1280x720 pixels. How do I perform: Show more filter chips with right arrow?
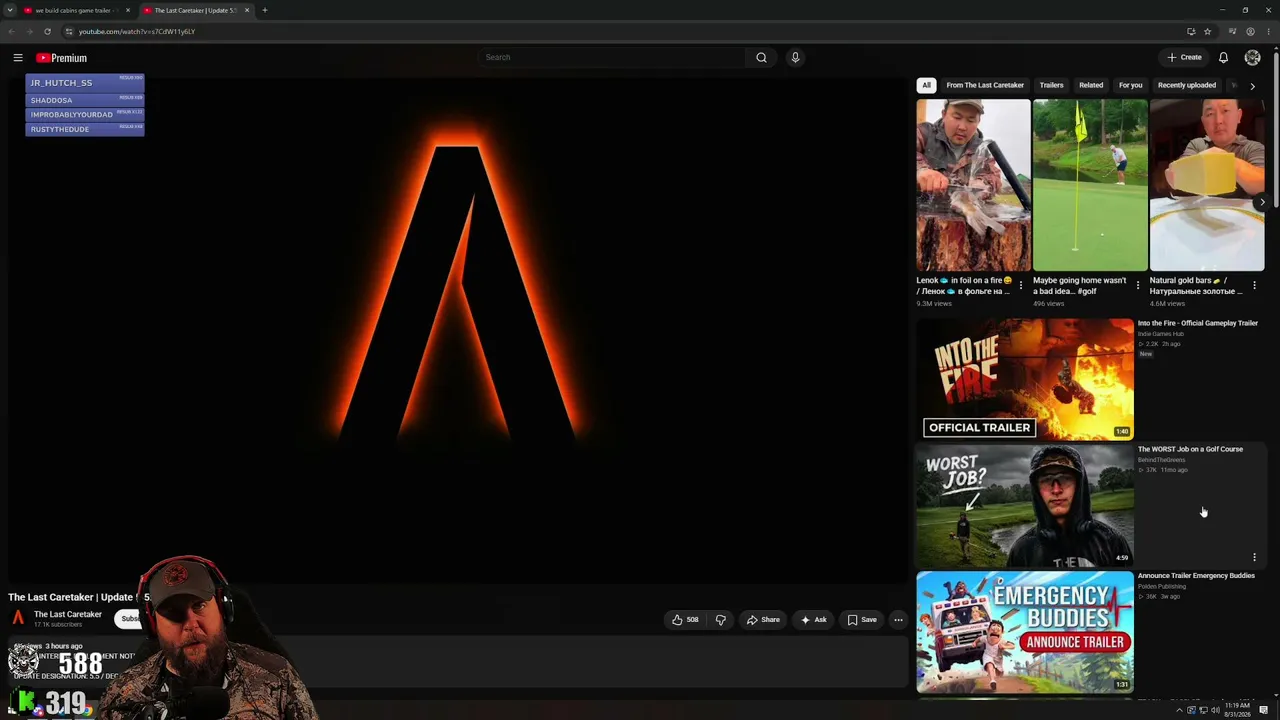click(1252, 86)
